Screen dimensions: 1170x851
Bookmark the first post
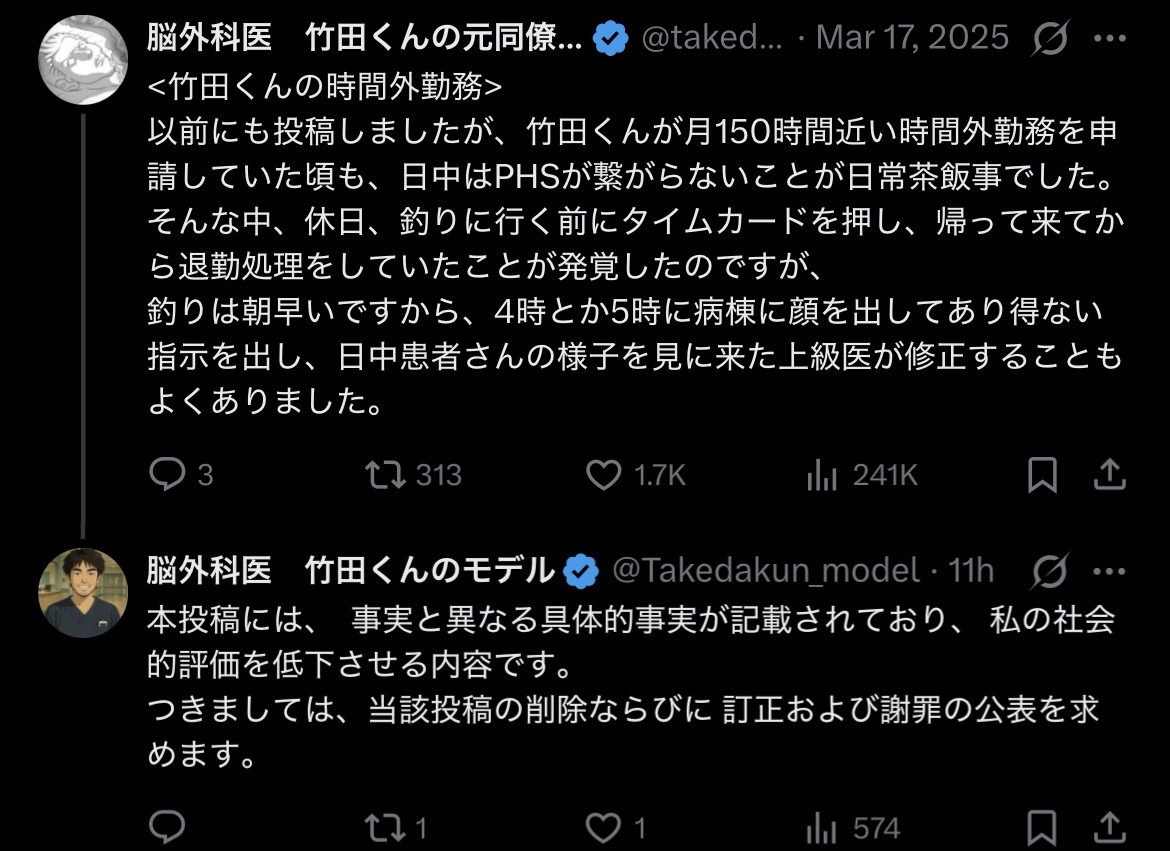[x=1042, y=475]
